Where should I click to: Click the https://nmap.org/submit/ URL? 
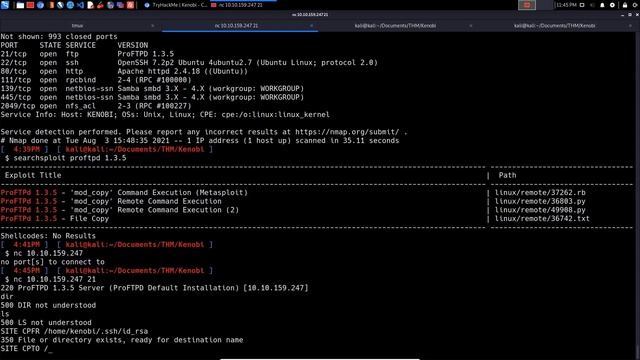point(347,132)
